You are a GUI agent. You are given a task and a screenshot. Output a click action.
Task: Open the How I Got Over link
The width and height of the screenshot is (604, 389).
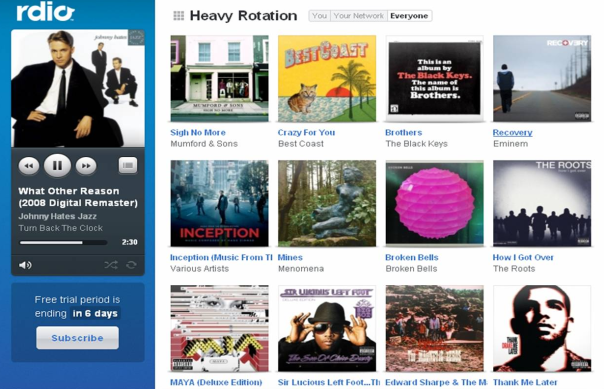[x=523, y=257]
